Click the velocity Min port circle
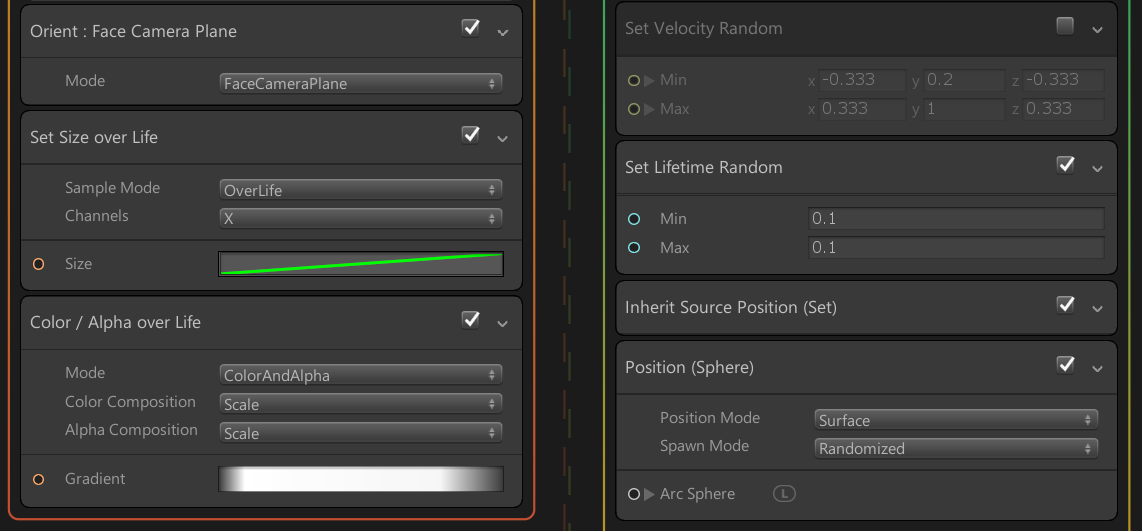 [x=634, y=80]
